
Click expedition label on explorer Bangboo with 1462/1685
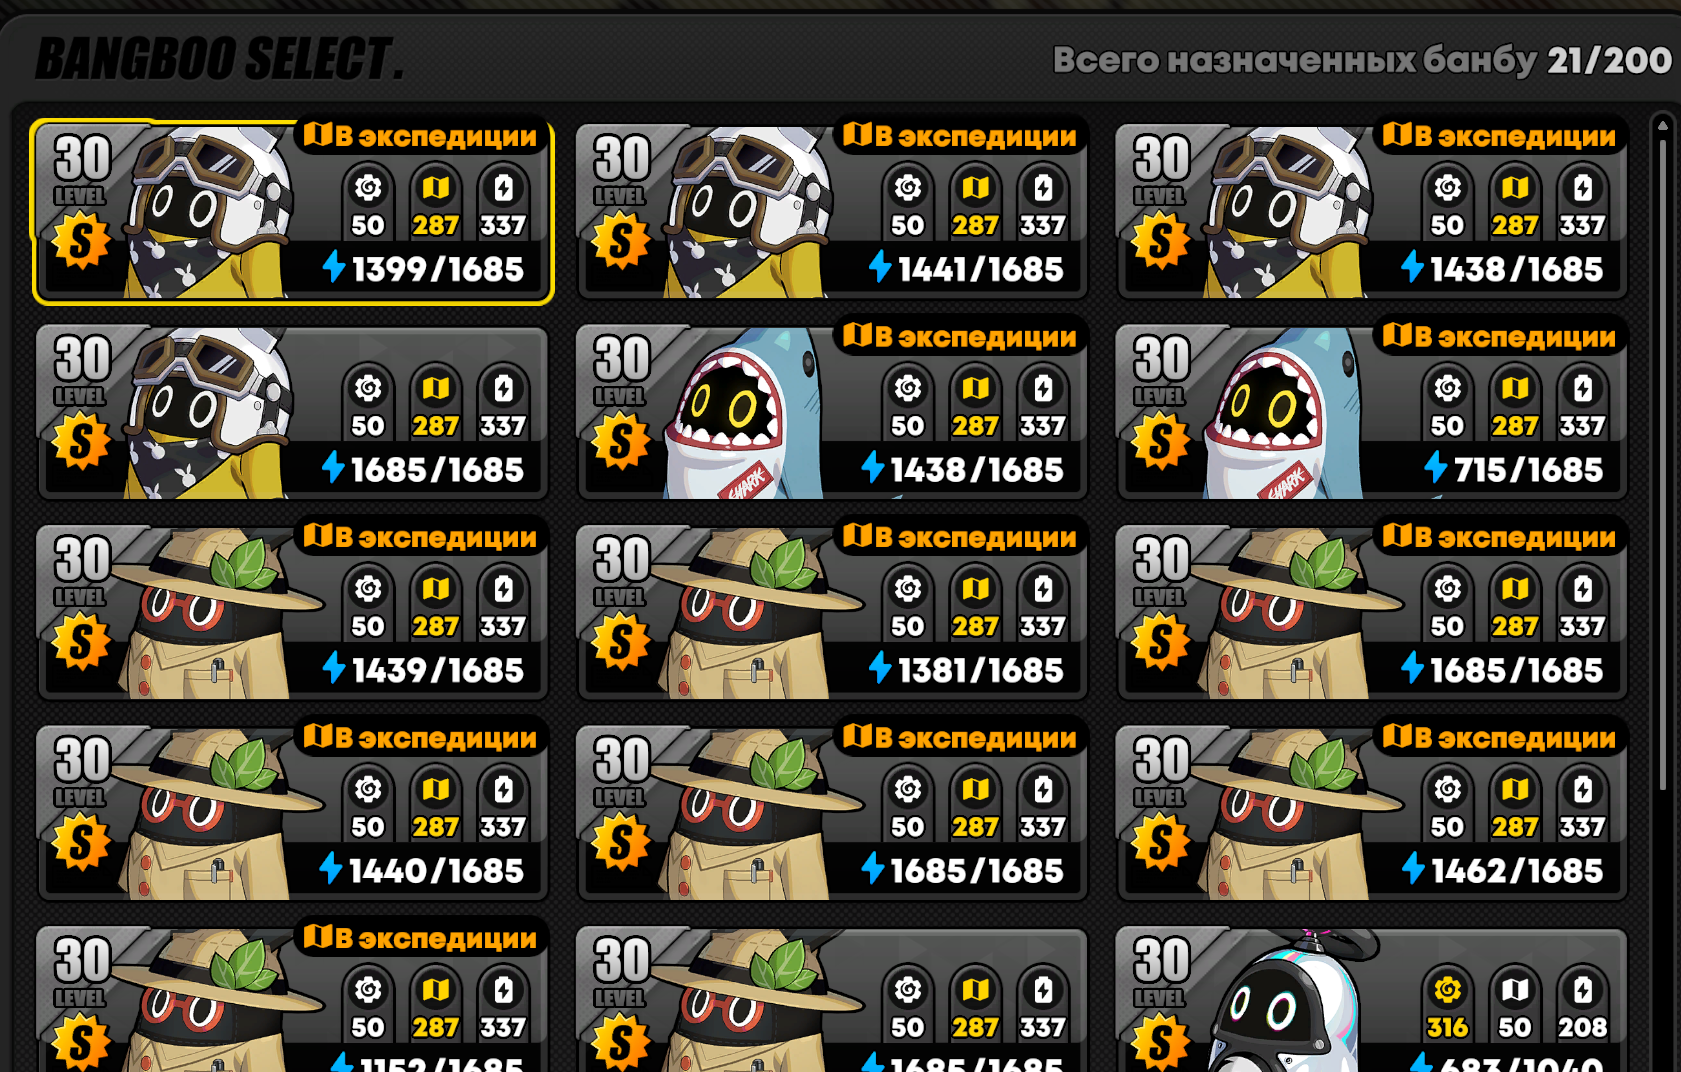(x=1500, y=737)
